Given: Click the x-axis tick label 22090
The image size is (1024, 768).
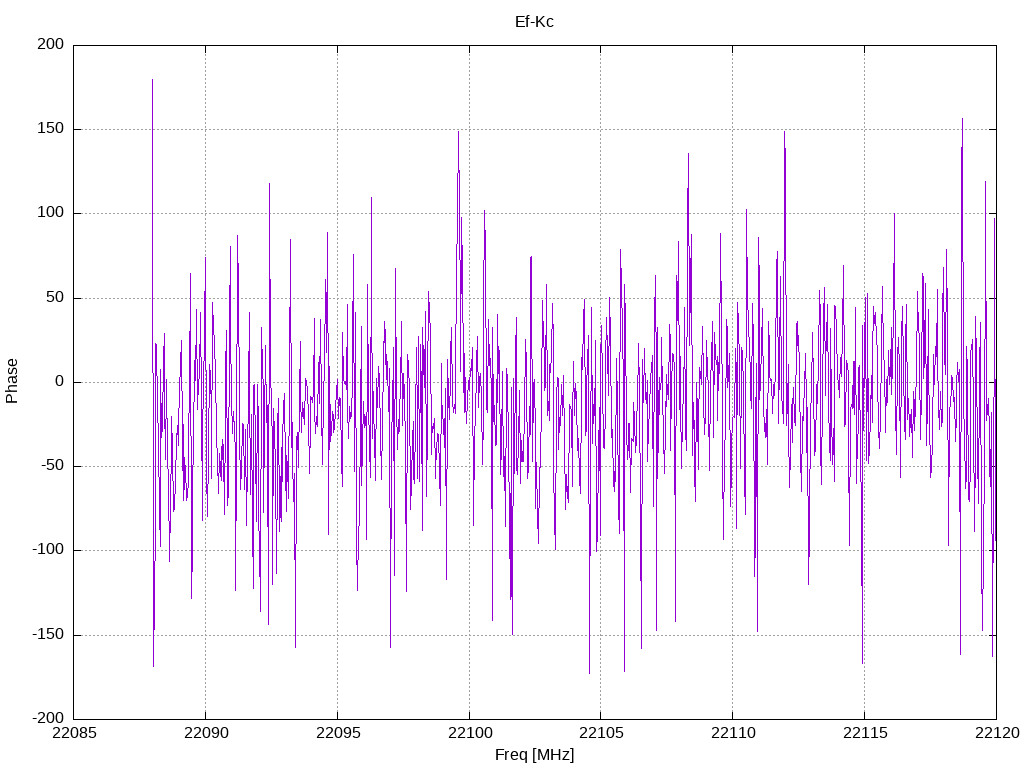Looking at the screenshot, I should tap(206, 733).
